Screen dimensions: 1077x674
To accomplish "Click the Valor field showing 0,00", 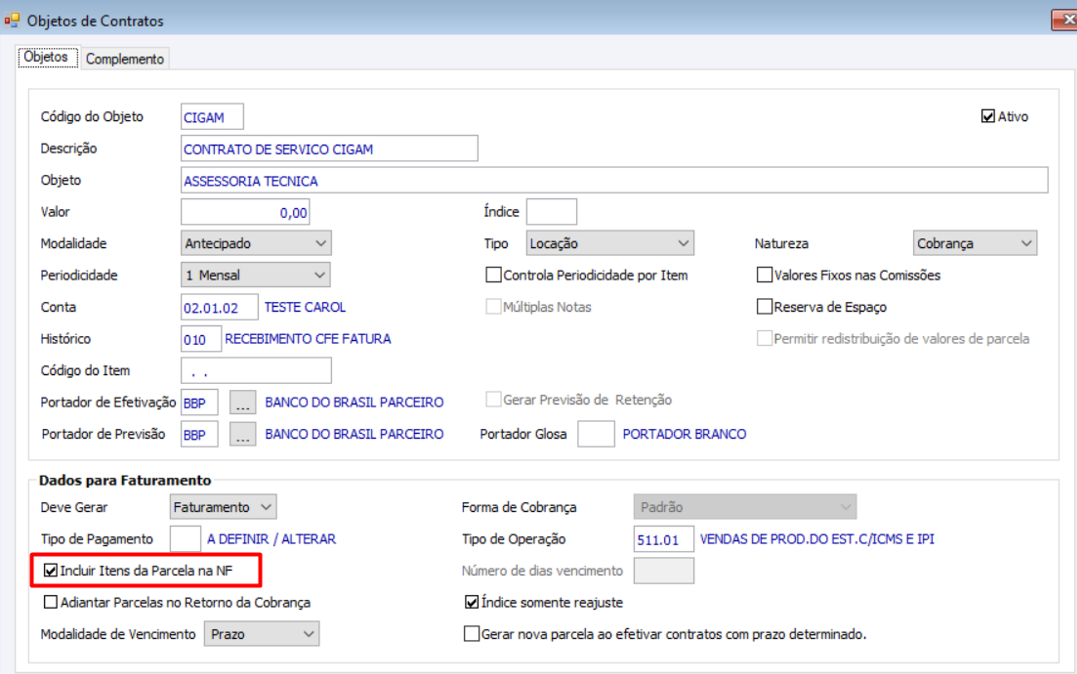I will pos(245,212).
